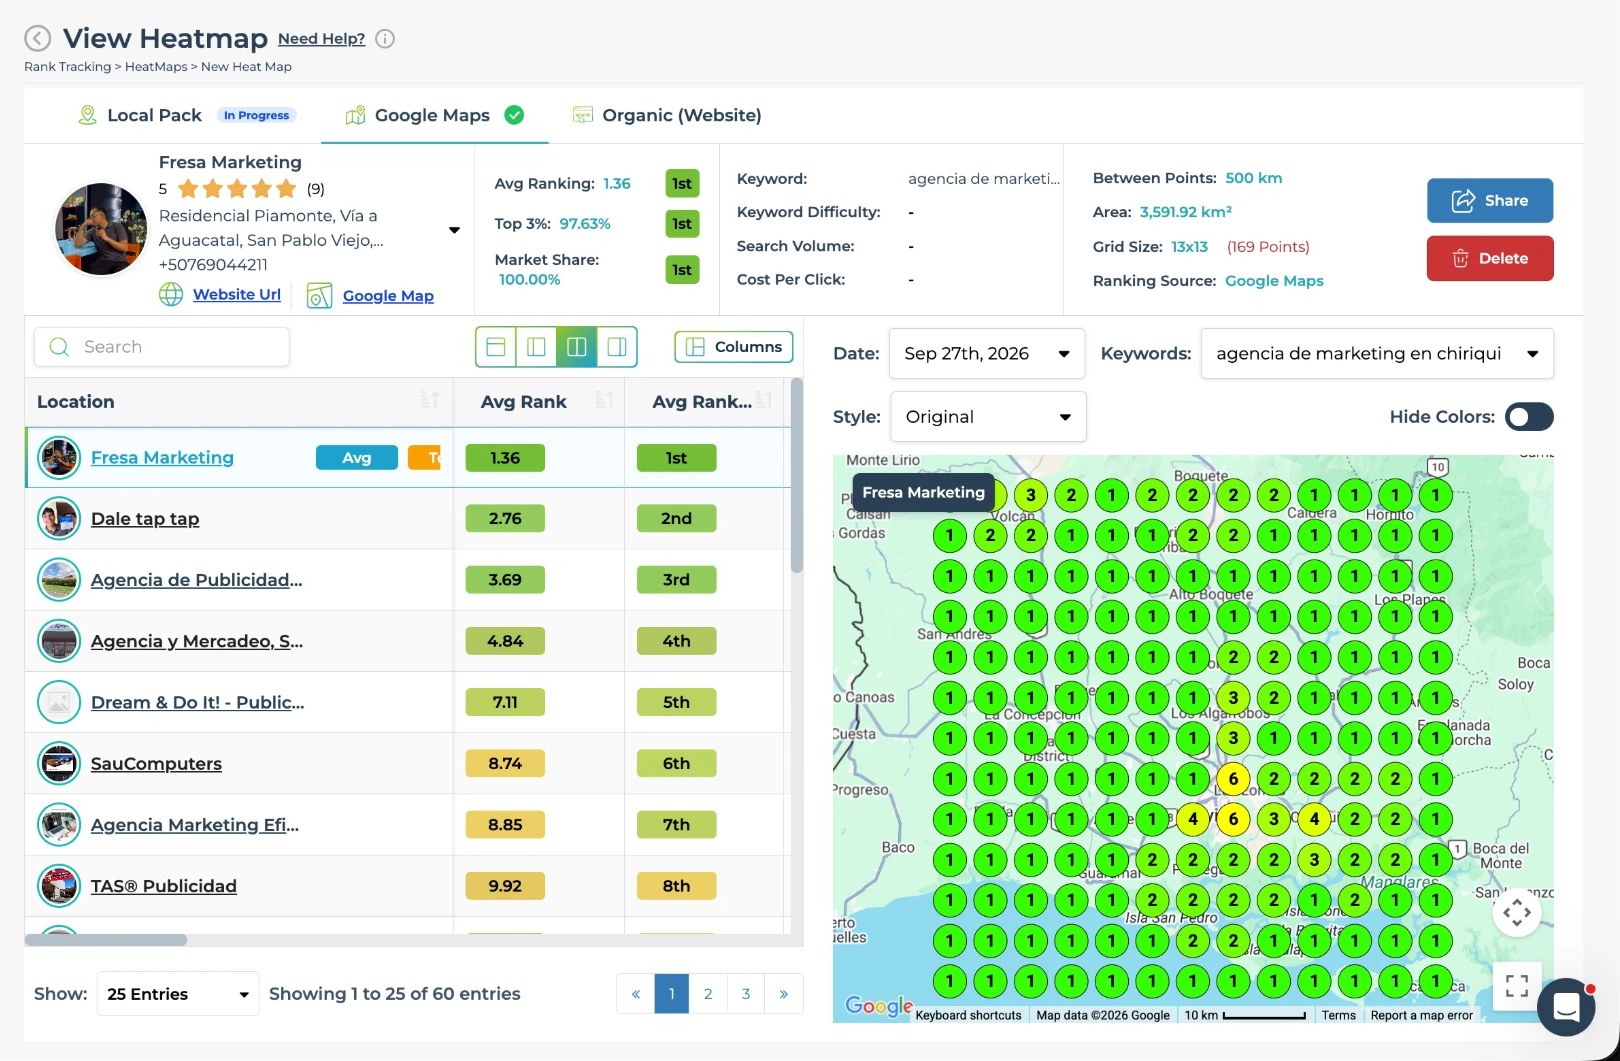Enter map fullscreen mode
1620x1061 pixels.
coord(1517,986)
